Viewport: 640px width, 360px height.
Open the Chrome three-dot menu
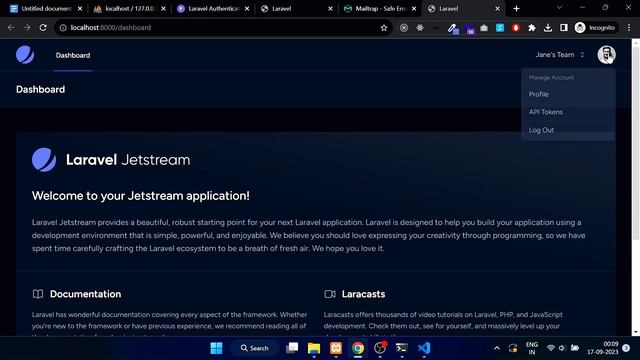pos(629,27)
